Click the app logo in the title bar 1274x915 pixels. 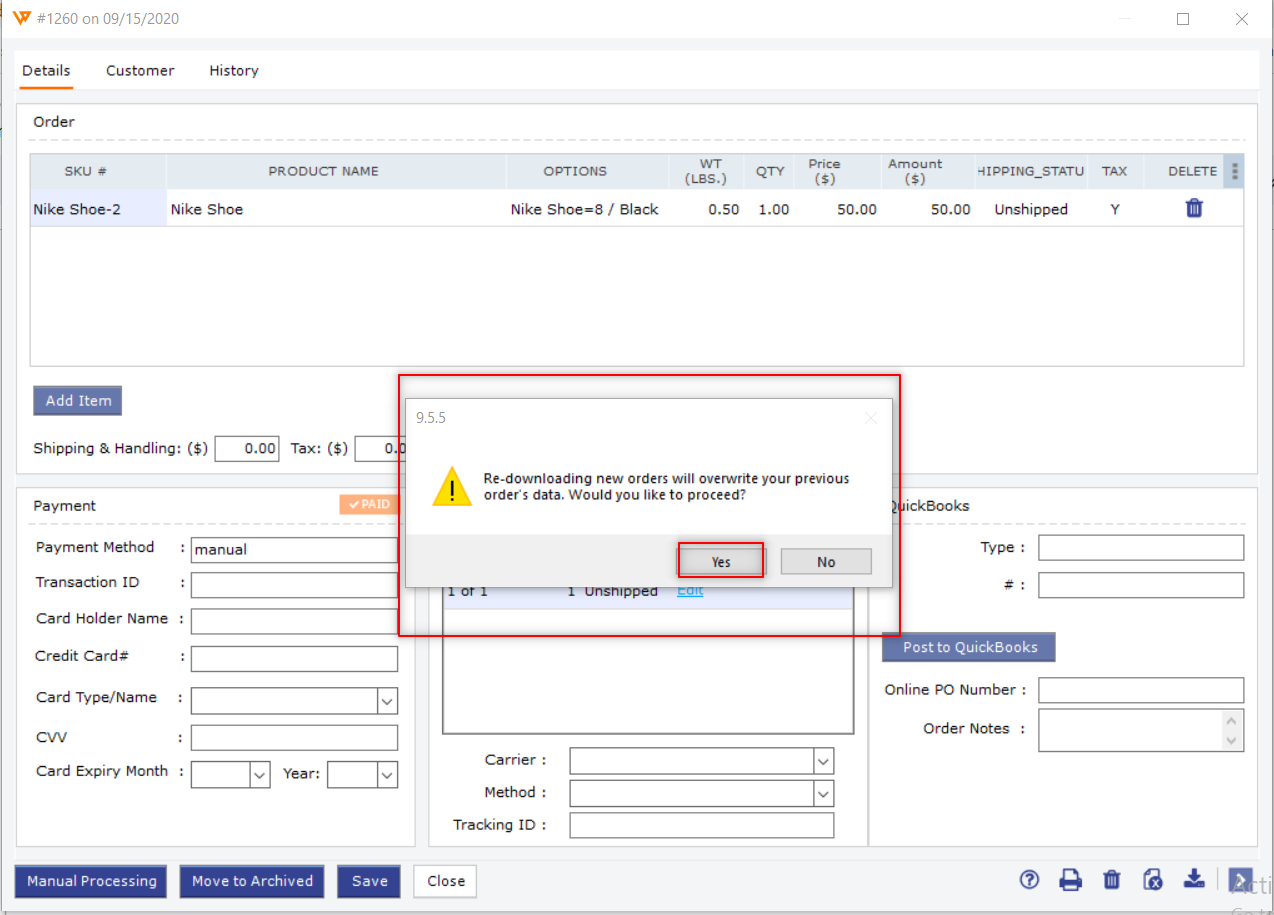pyautogui.click(x=22, y=18)
